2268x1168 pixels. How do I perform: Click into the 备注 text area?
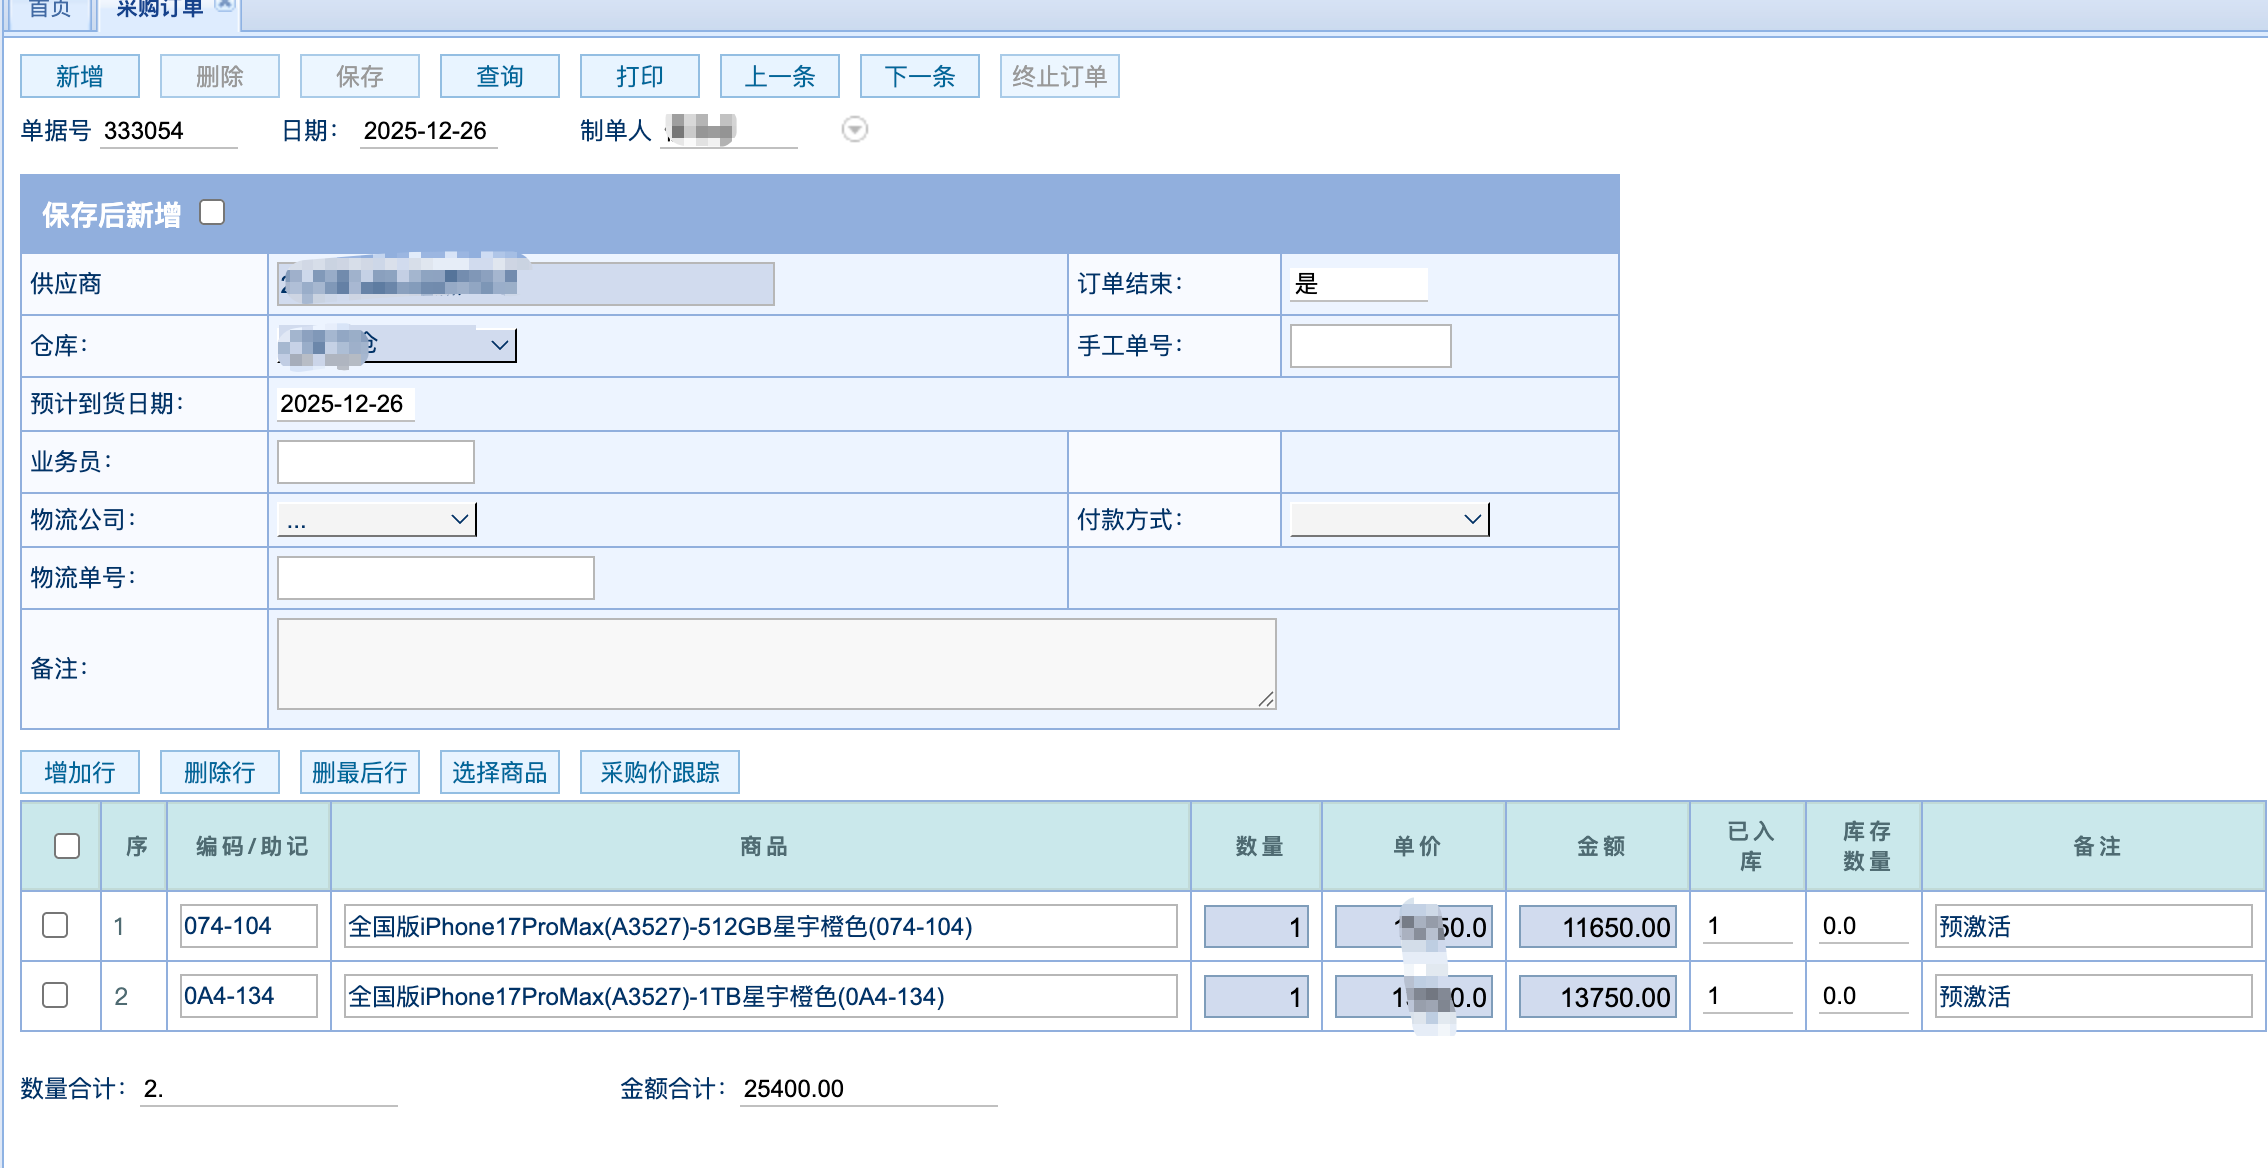coord(776,664)
